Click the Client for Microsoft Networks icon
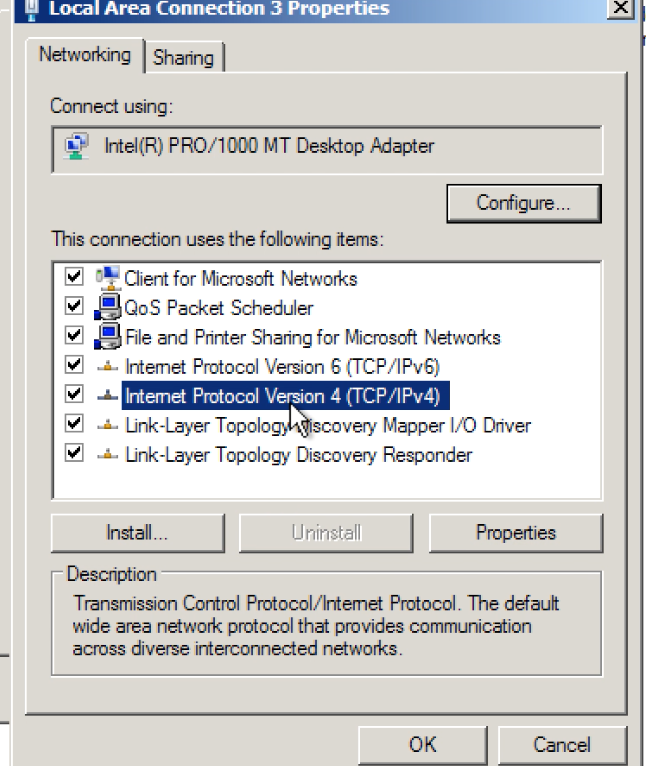Viewport: 646px width, 766px height. (107, 278)
